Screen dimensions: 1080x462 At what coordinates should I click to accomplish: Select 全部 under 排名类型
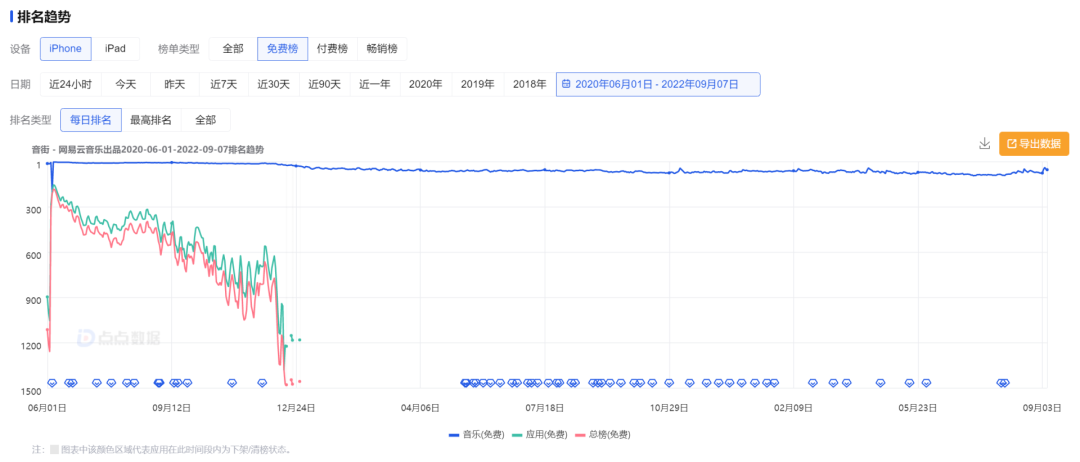click(205, 120)
